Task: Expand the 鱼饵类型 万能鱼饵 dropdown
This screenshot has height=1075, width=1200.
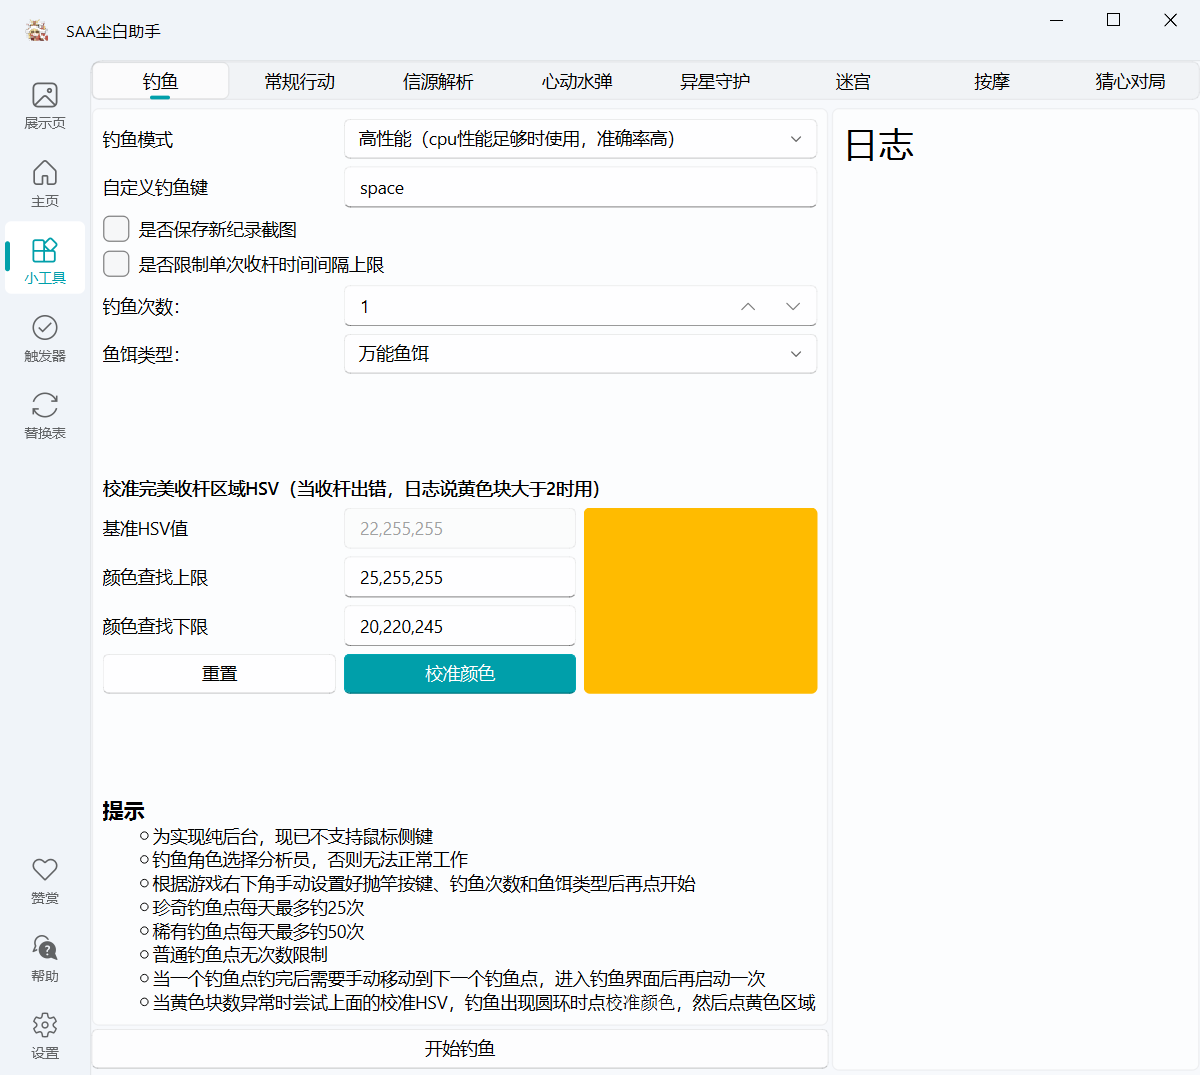Action: coord(580,354)
